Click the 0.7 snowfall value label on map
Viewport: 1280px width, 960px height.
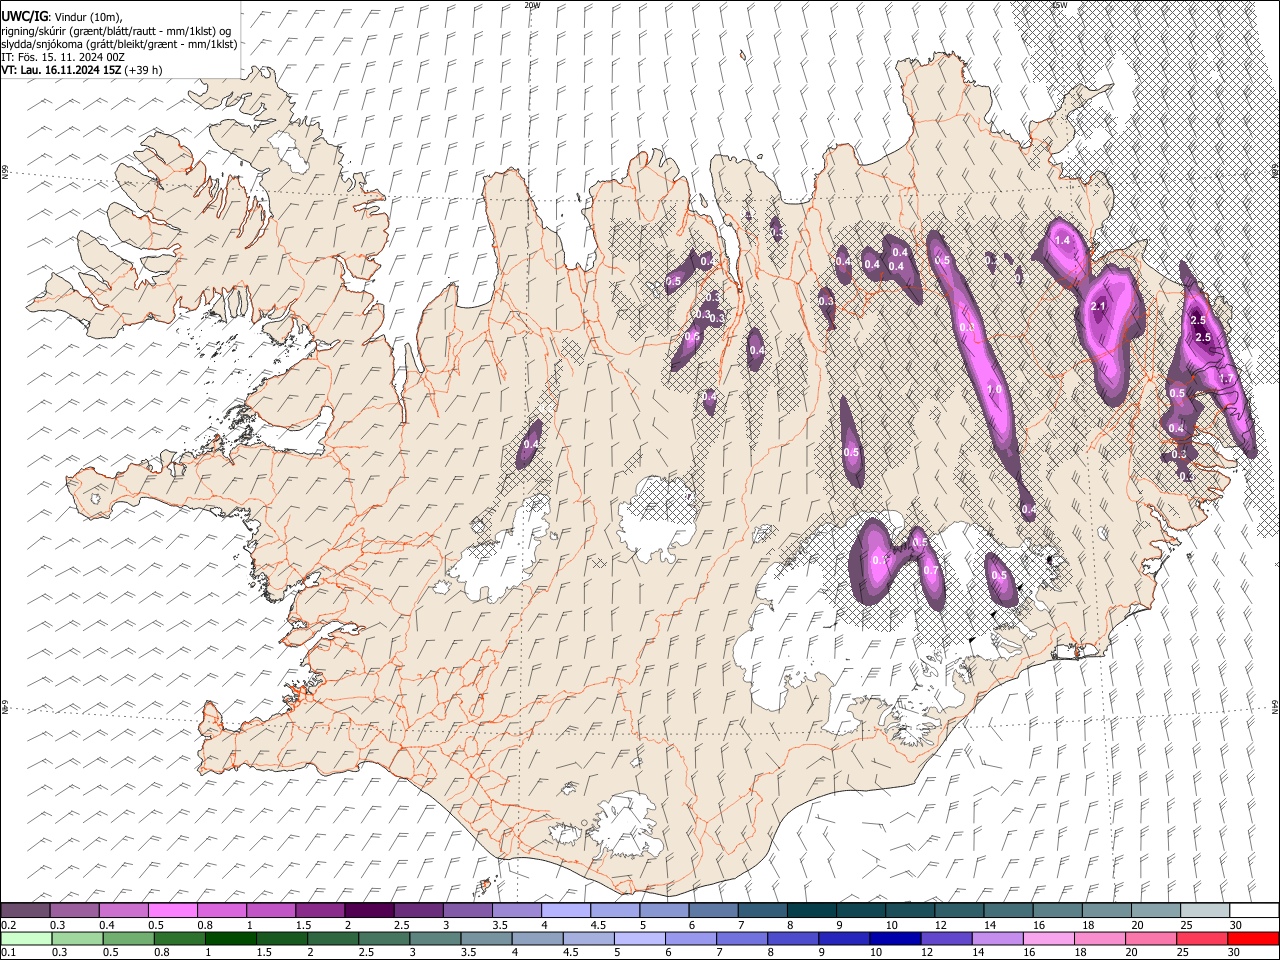931,571
